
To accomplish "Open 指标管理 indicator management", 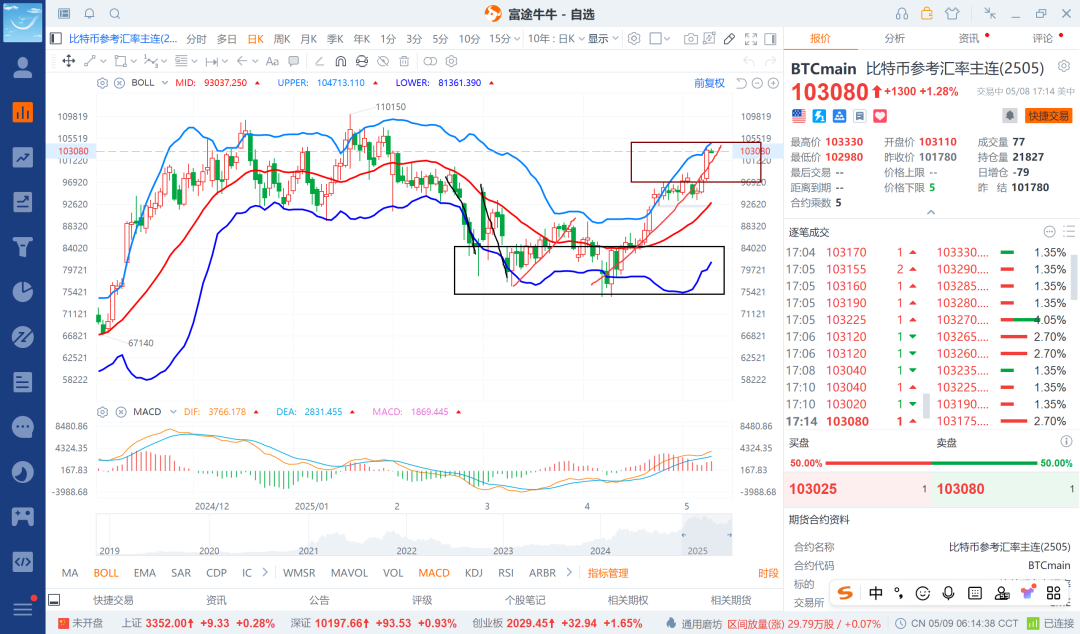I will click(x=608, y=573).
